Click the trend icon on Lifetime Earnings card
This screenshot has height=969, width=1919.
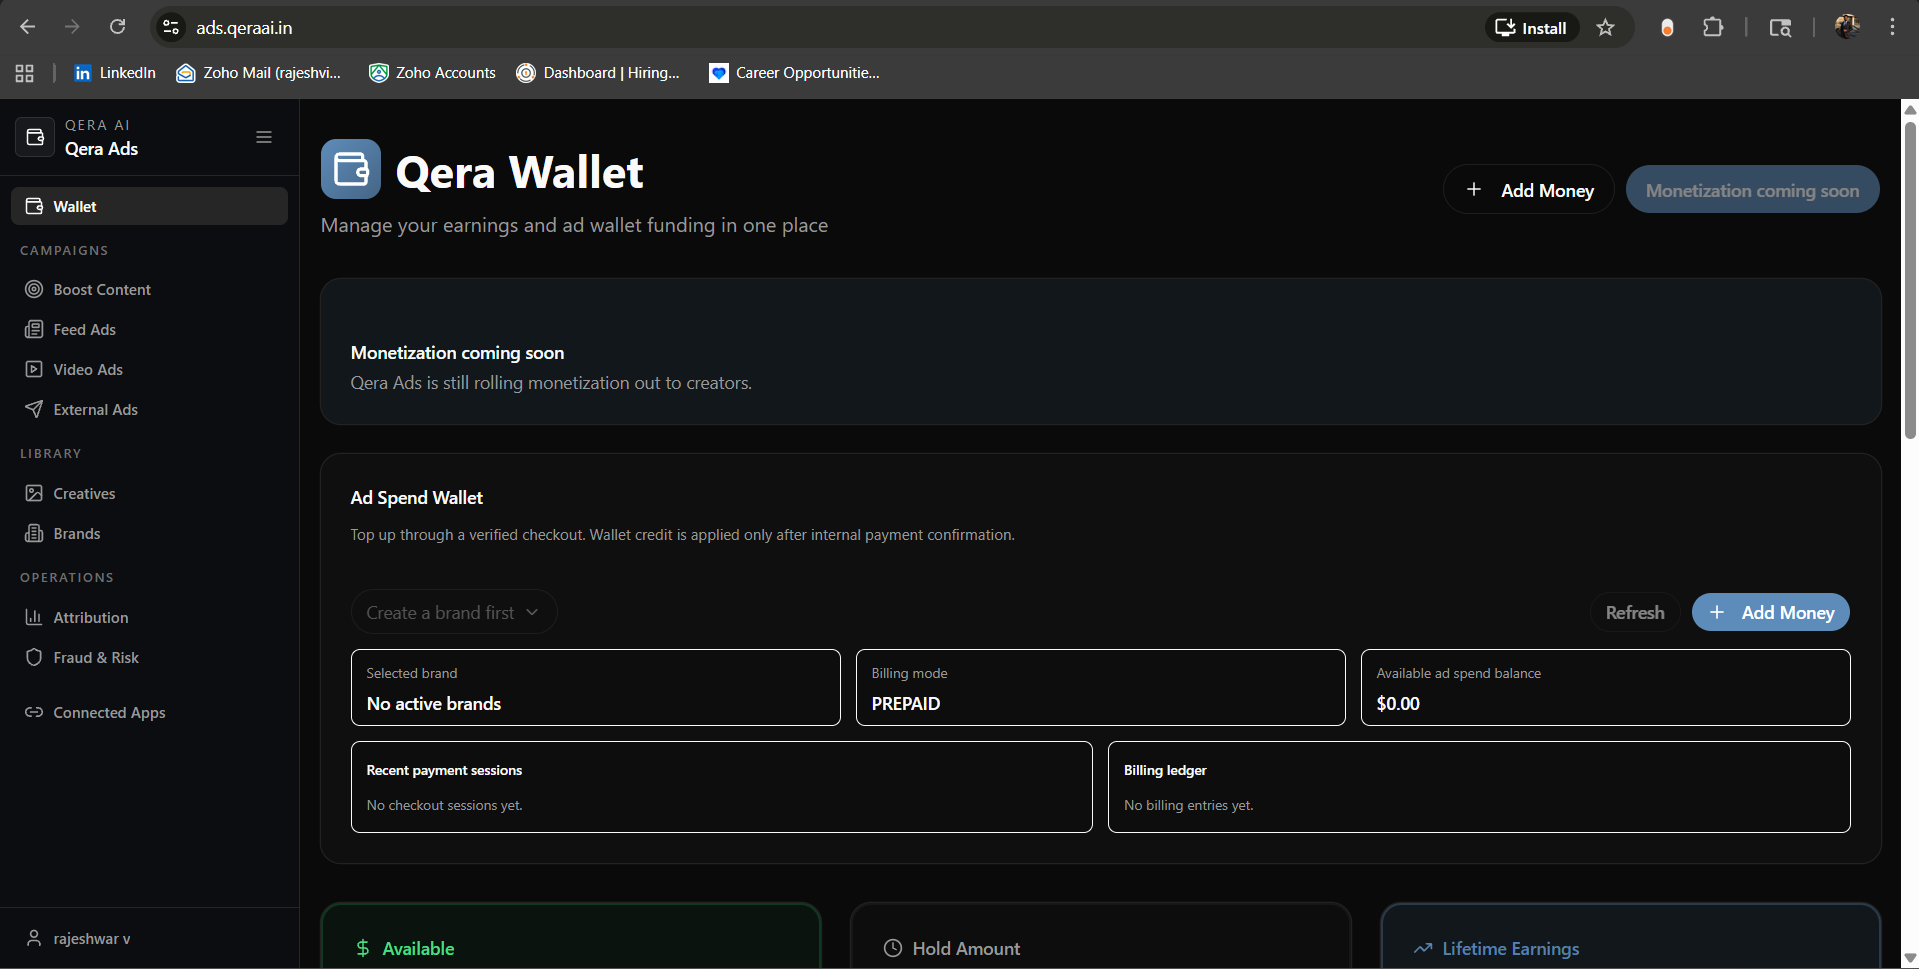coord(1423,948)
